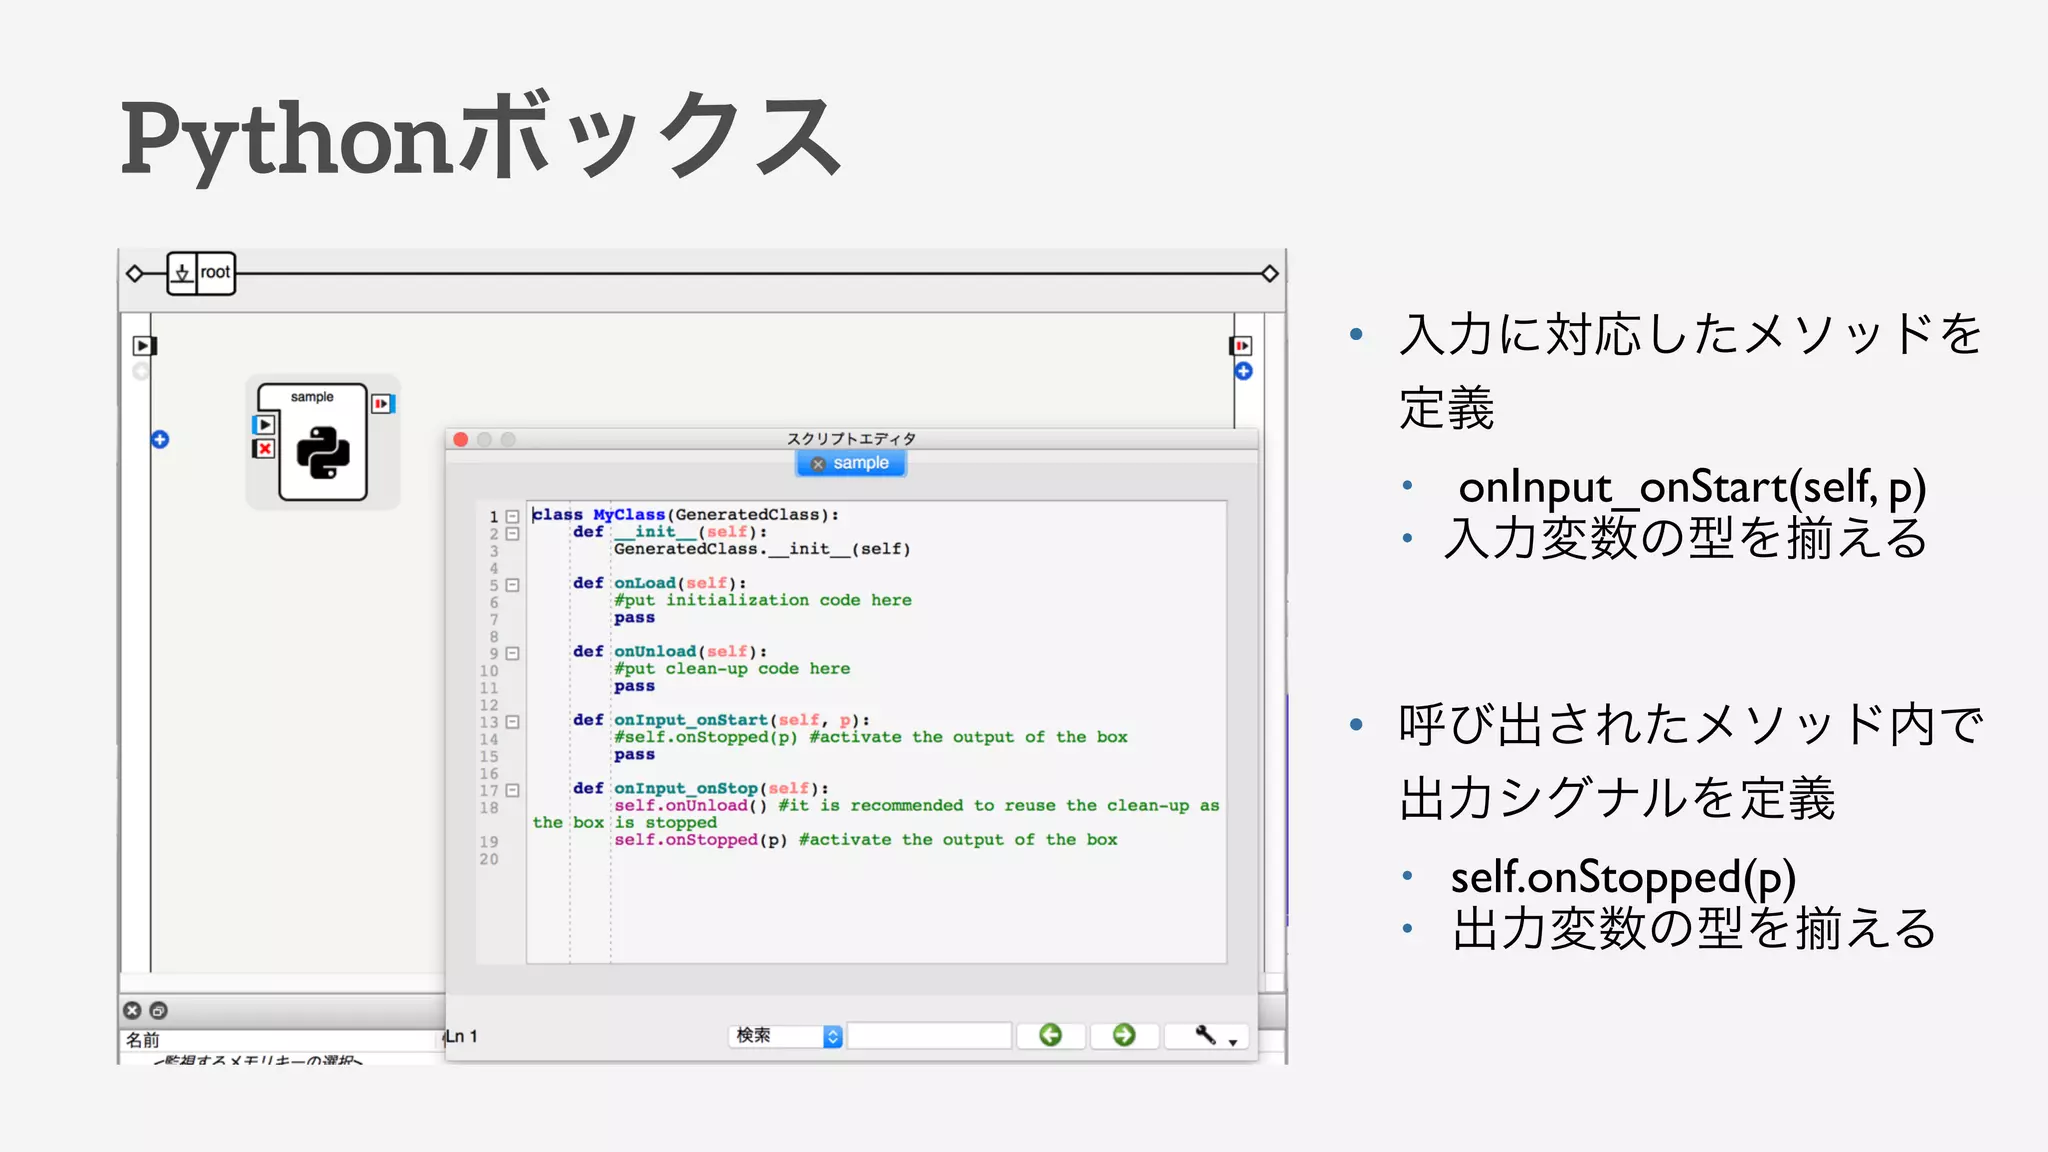
Task: Open the 検索 search mode dropdown
Action: [786, 1036]
